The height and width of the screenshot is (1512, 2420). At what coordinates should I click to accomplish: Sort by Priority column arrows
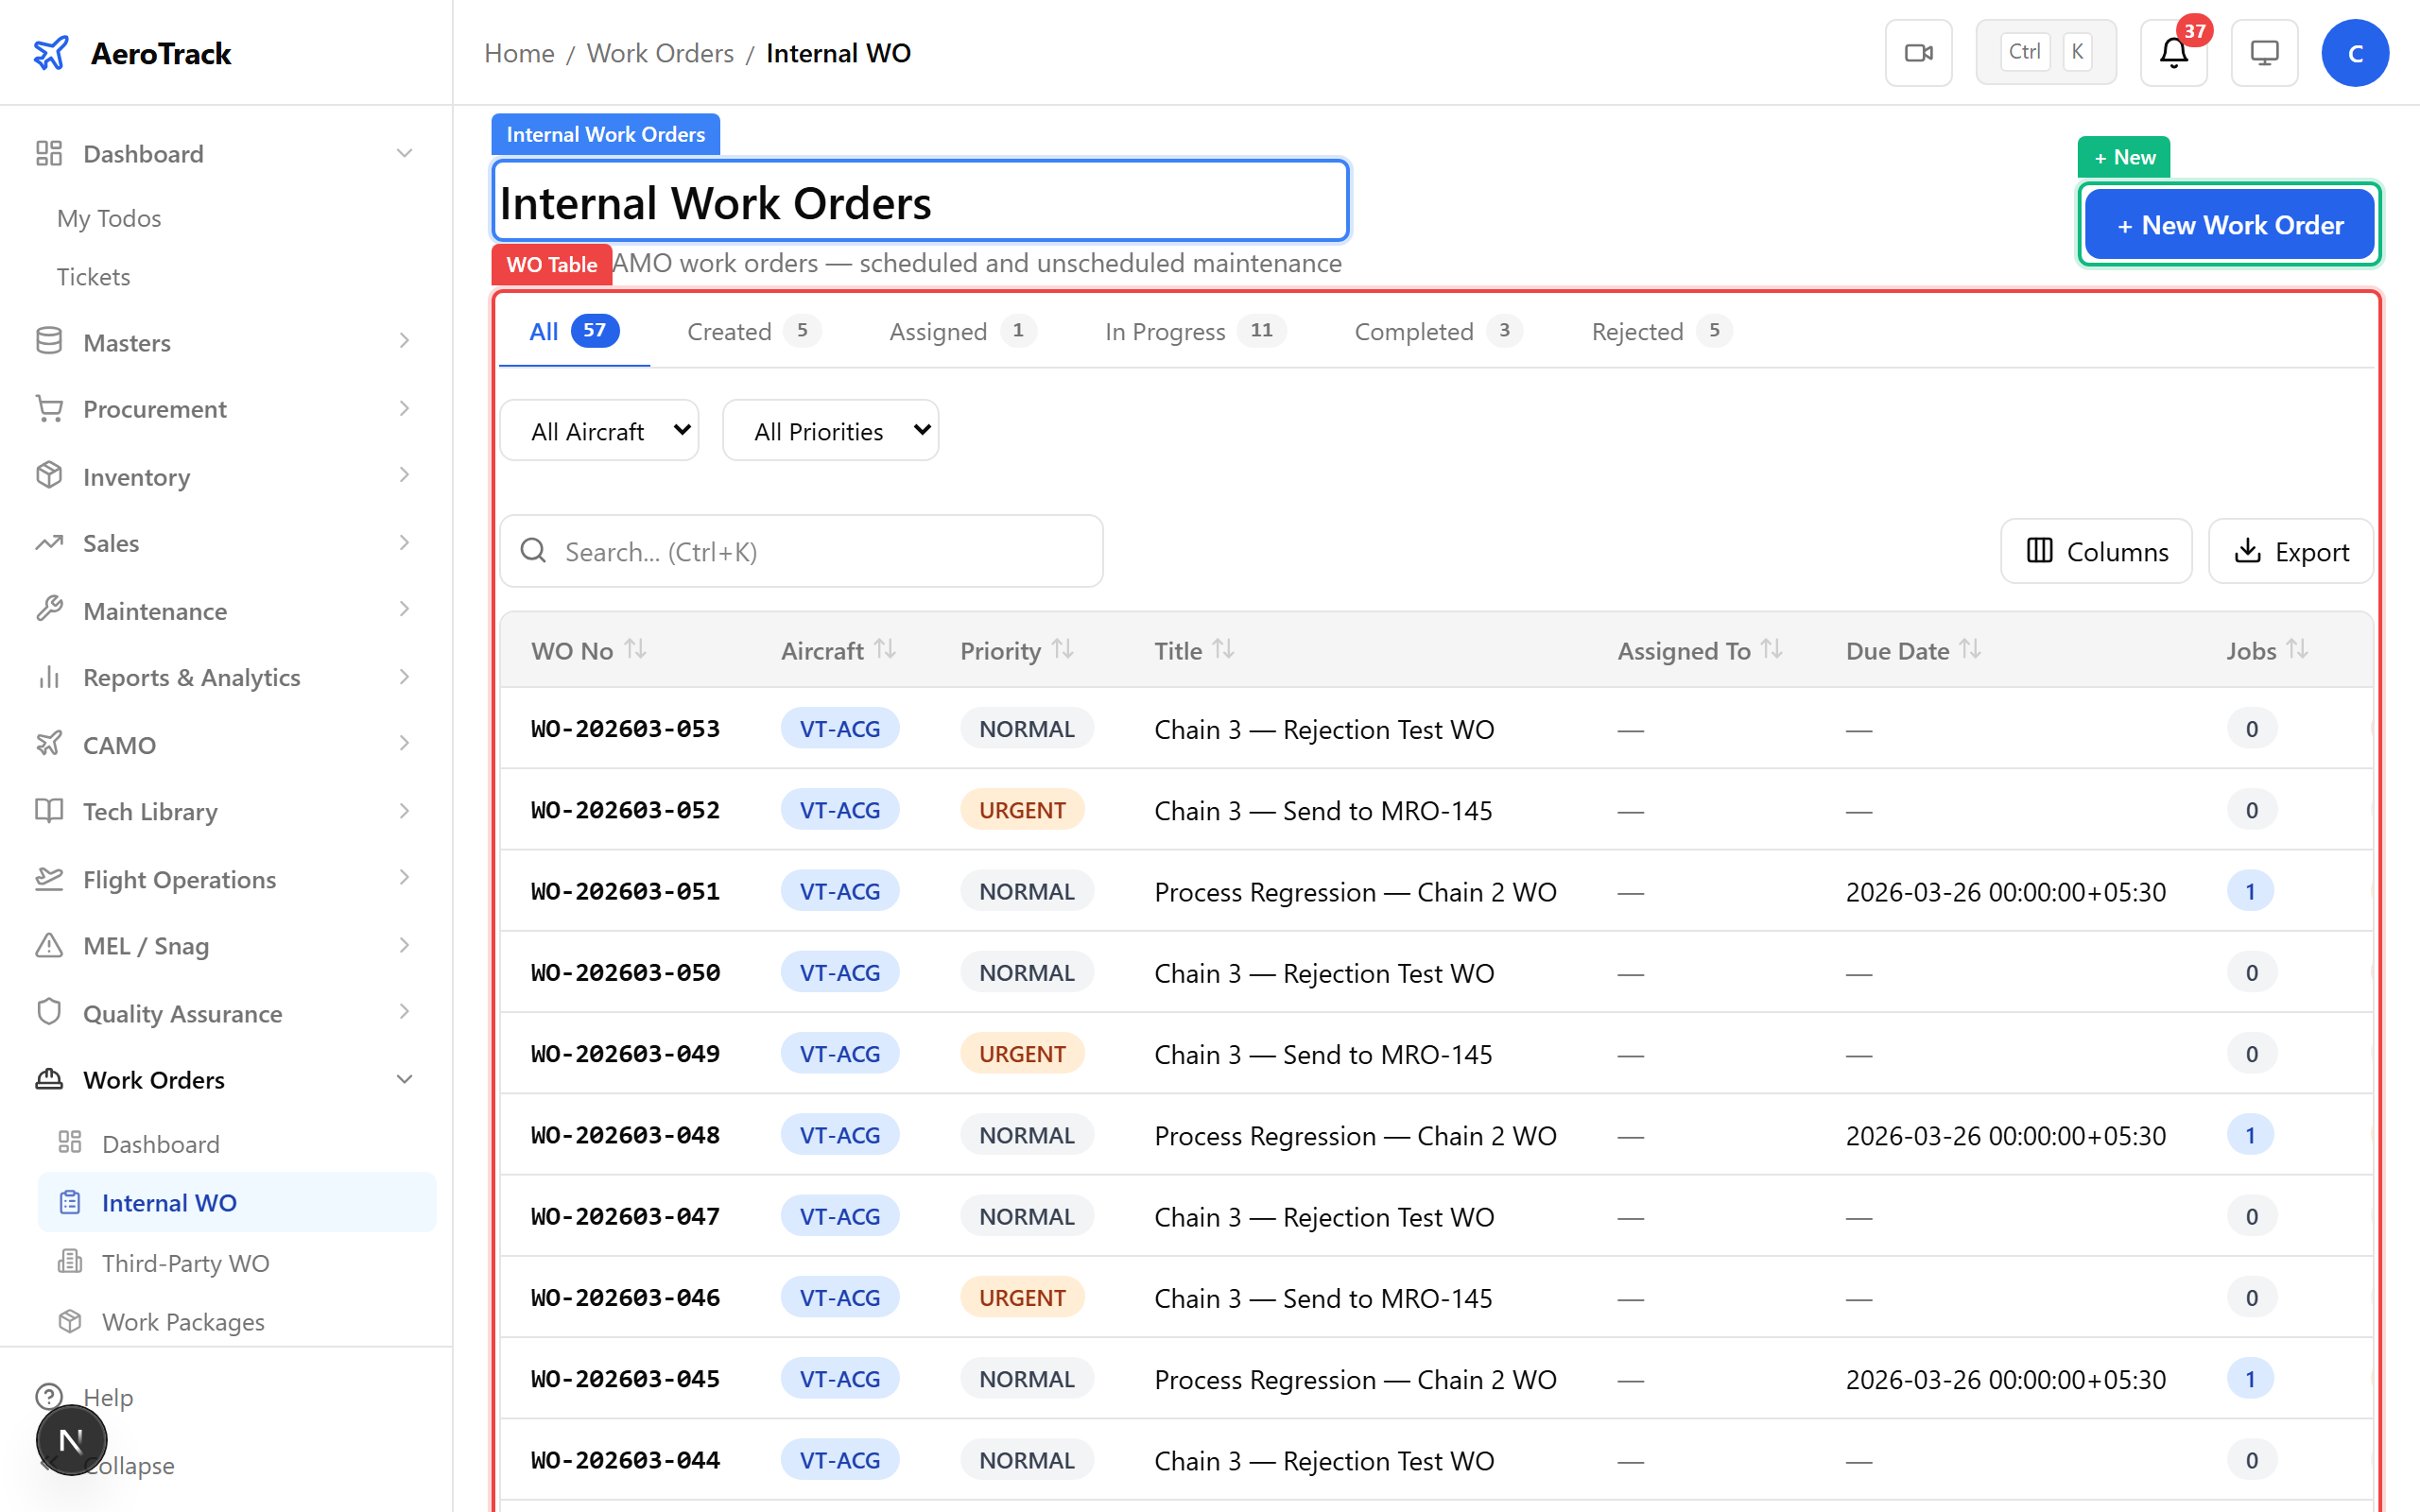[x=1063, y=650]
